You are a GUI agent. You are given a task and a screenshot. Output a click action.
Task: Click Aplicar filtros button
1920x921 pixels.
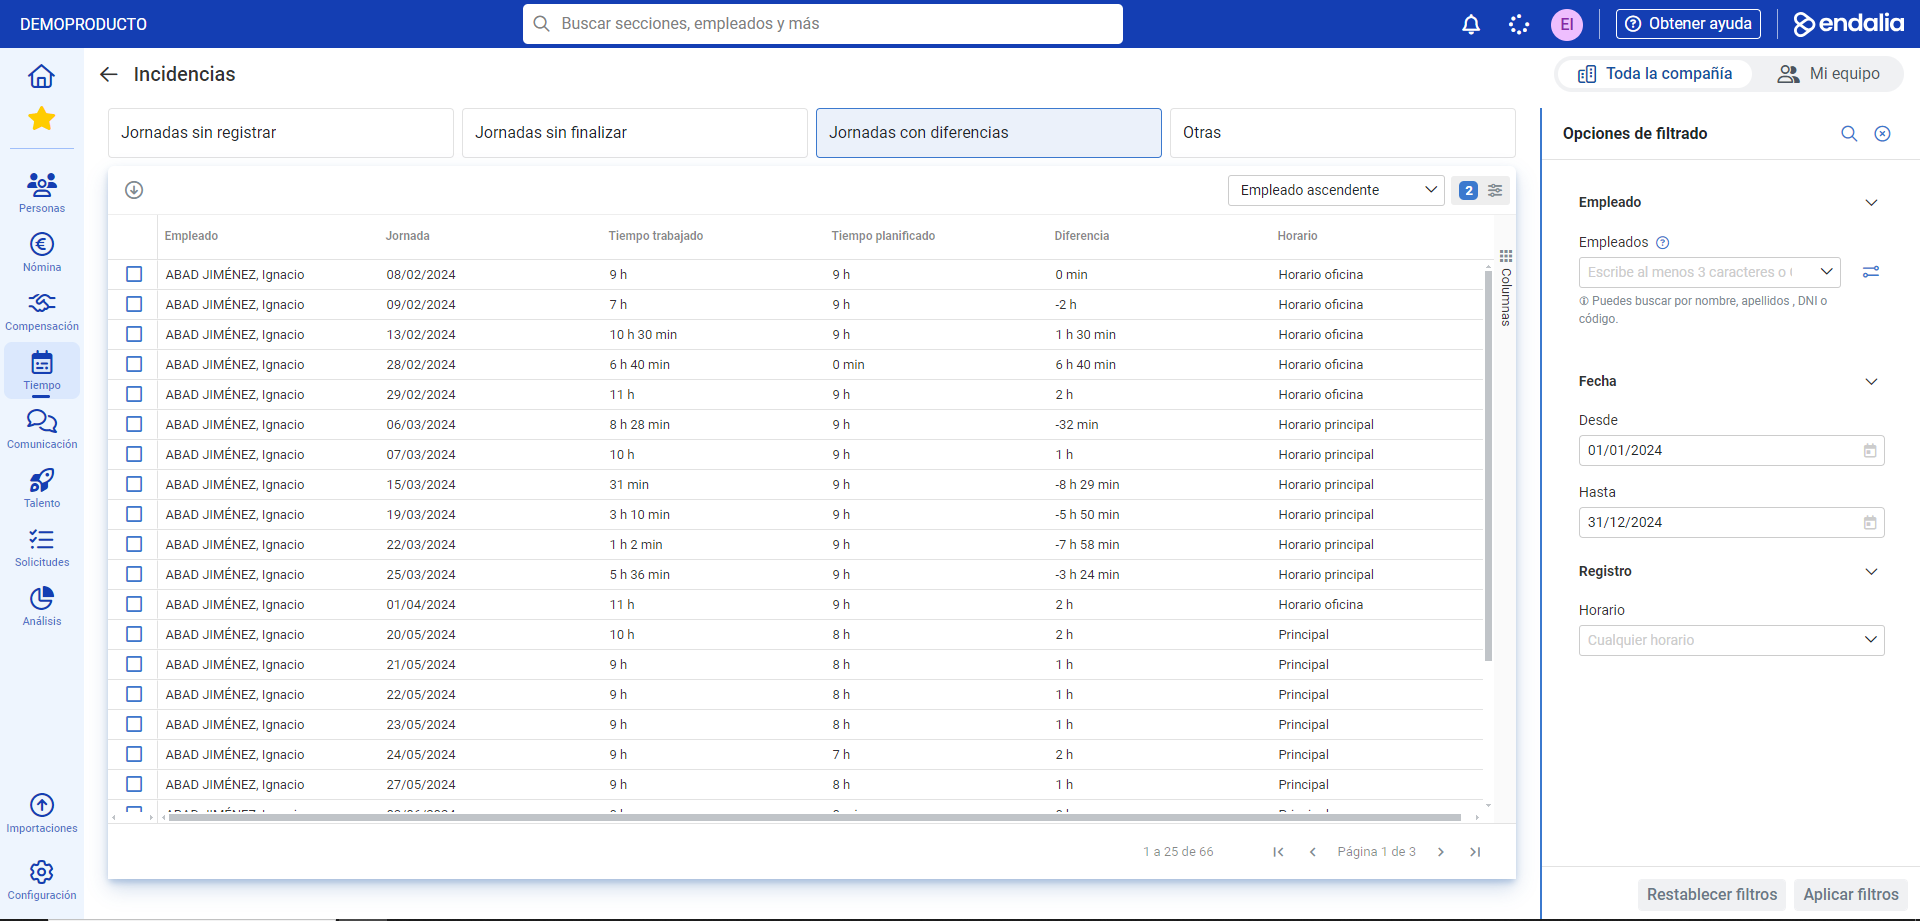click(1851, 894)
